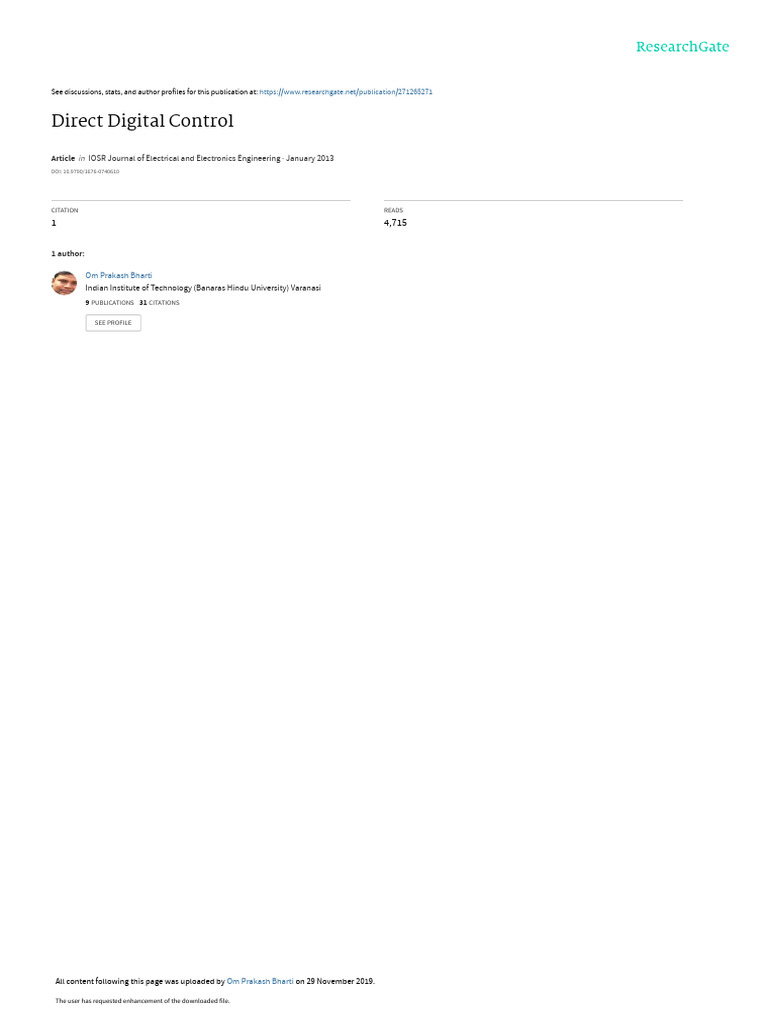768x1024 pixels.
Task: Open Om Prakash Bharti author name link
Action: pyautogui.click(x=119, y=276)
